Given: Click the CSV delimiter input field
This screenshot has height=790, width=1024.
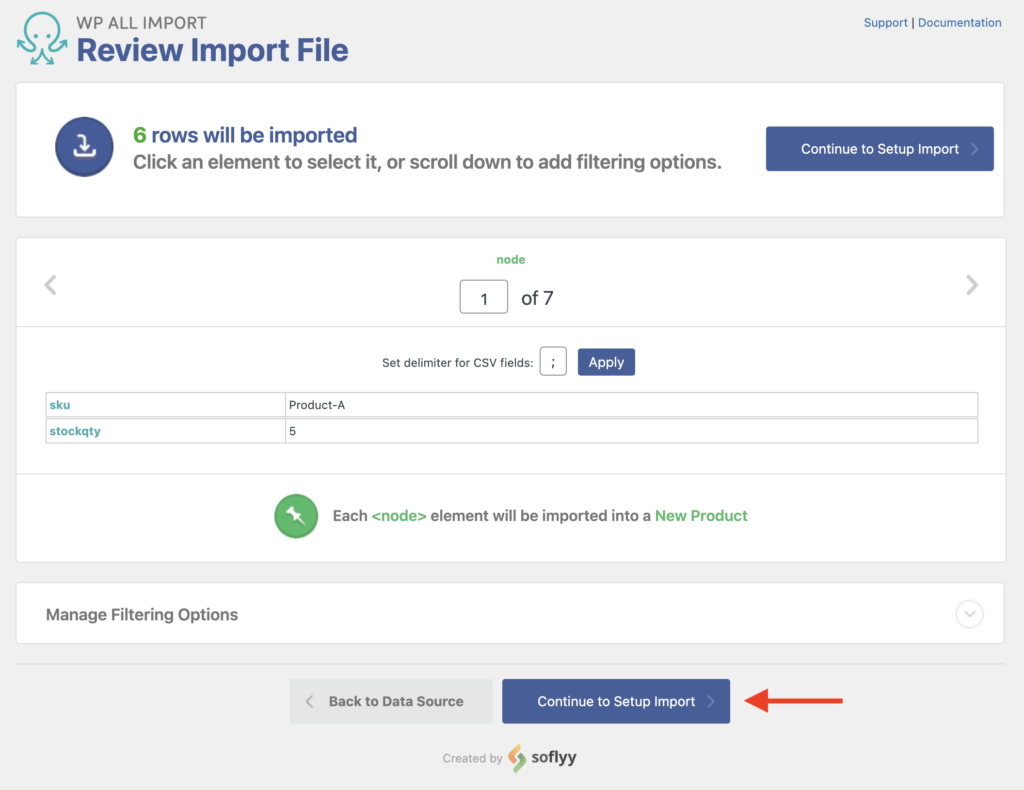Looking at the screenshot, I should tap(553, 361).
